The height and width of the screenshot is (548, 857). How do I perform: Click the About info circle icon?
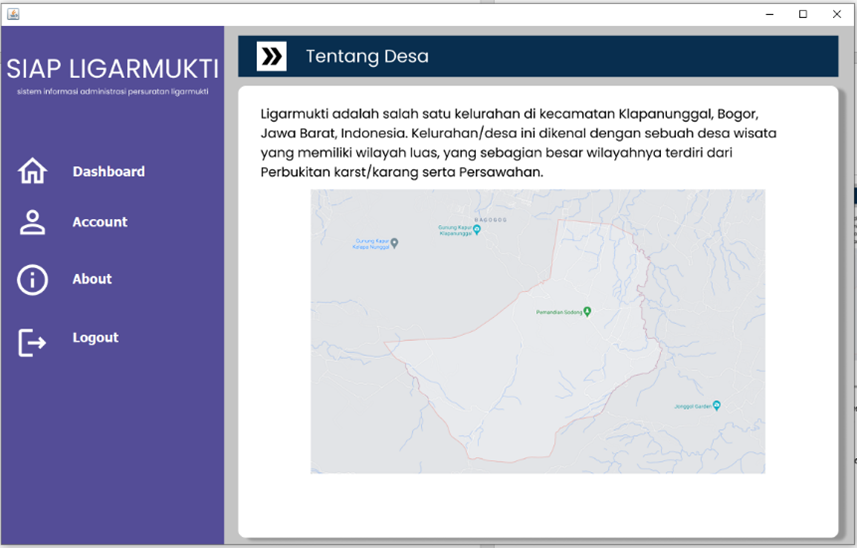coord(32,280)
